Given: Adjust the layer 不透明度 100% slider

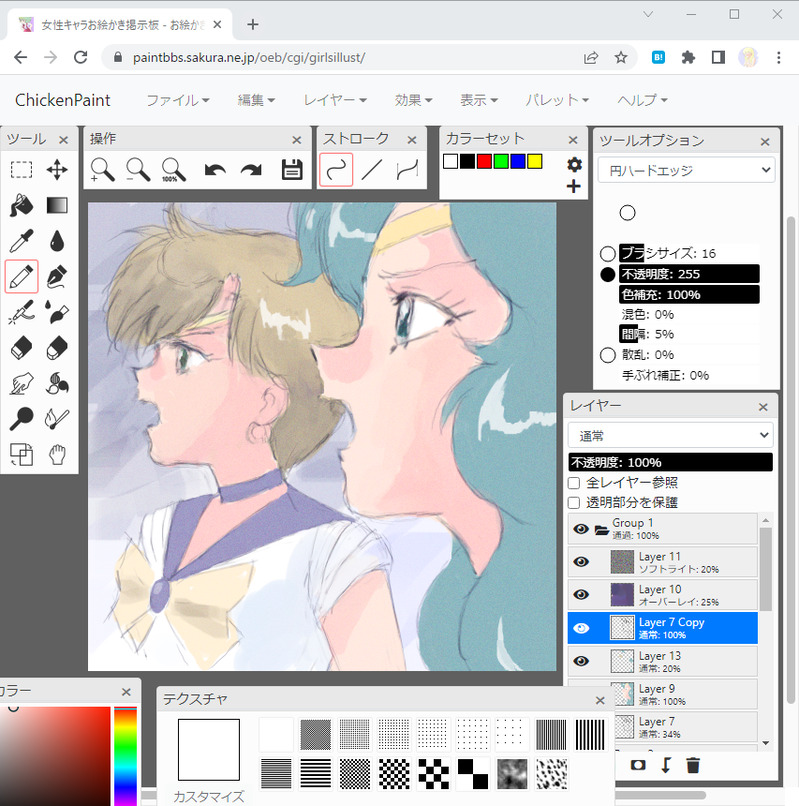Looking at the screenshot, I should pos(670,463).
